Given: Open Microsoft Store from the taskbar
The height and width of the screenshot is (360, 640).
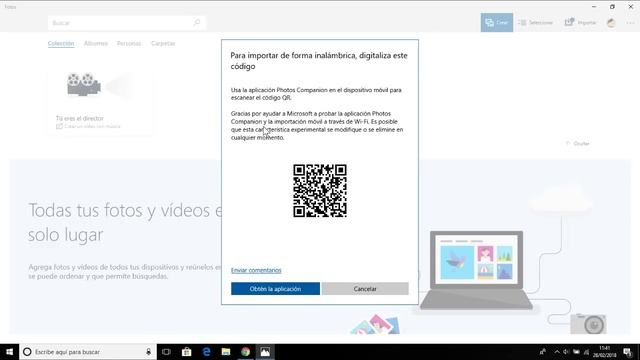Looking at the screenshot, I should click(x=187, y=351).
